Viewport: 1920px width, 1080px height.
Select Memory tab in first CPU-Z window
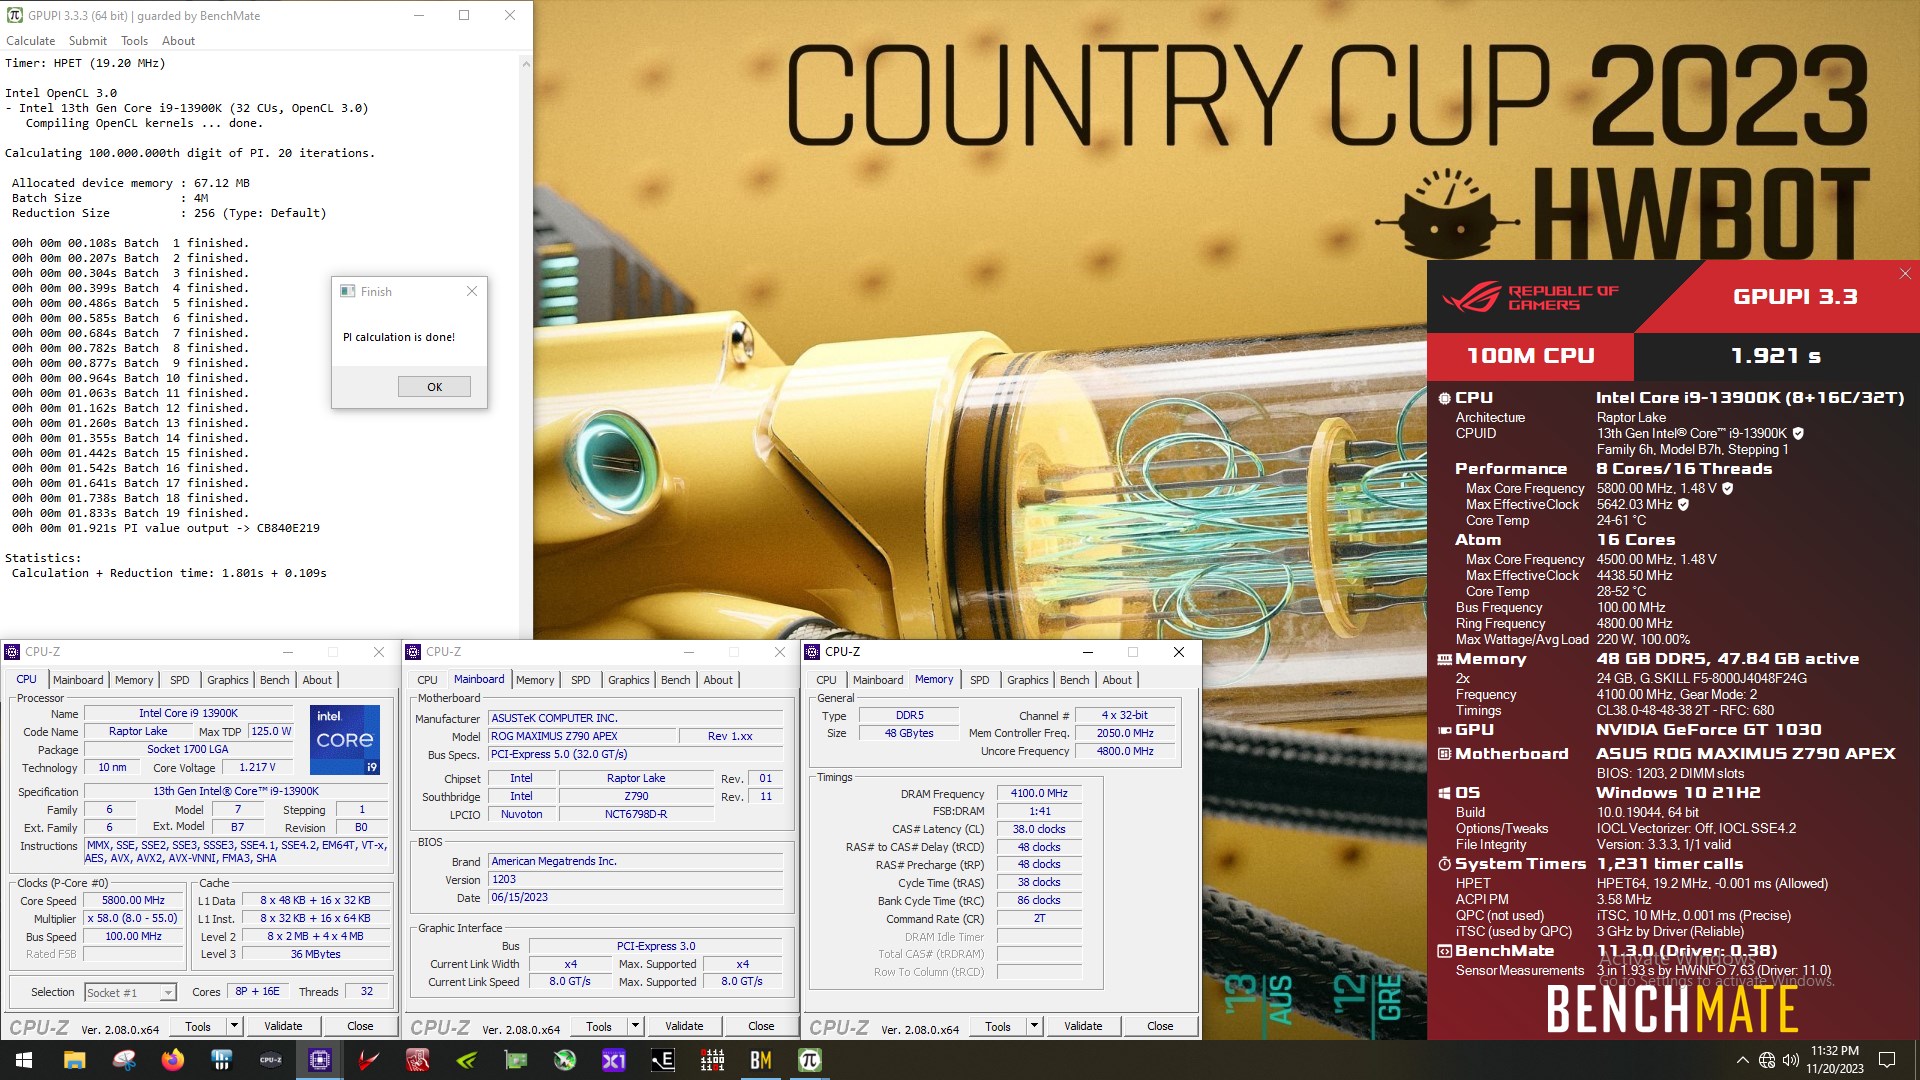tap(134, 680)
